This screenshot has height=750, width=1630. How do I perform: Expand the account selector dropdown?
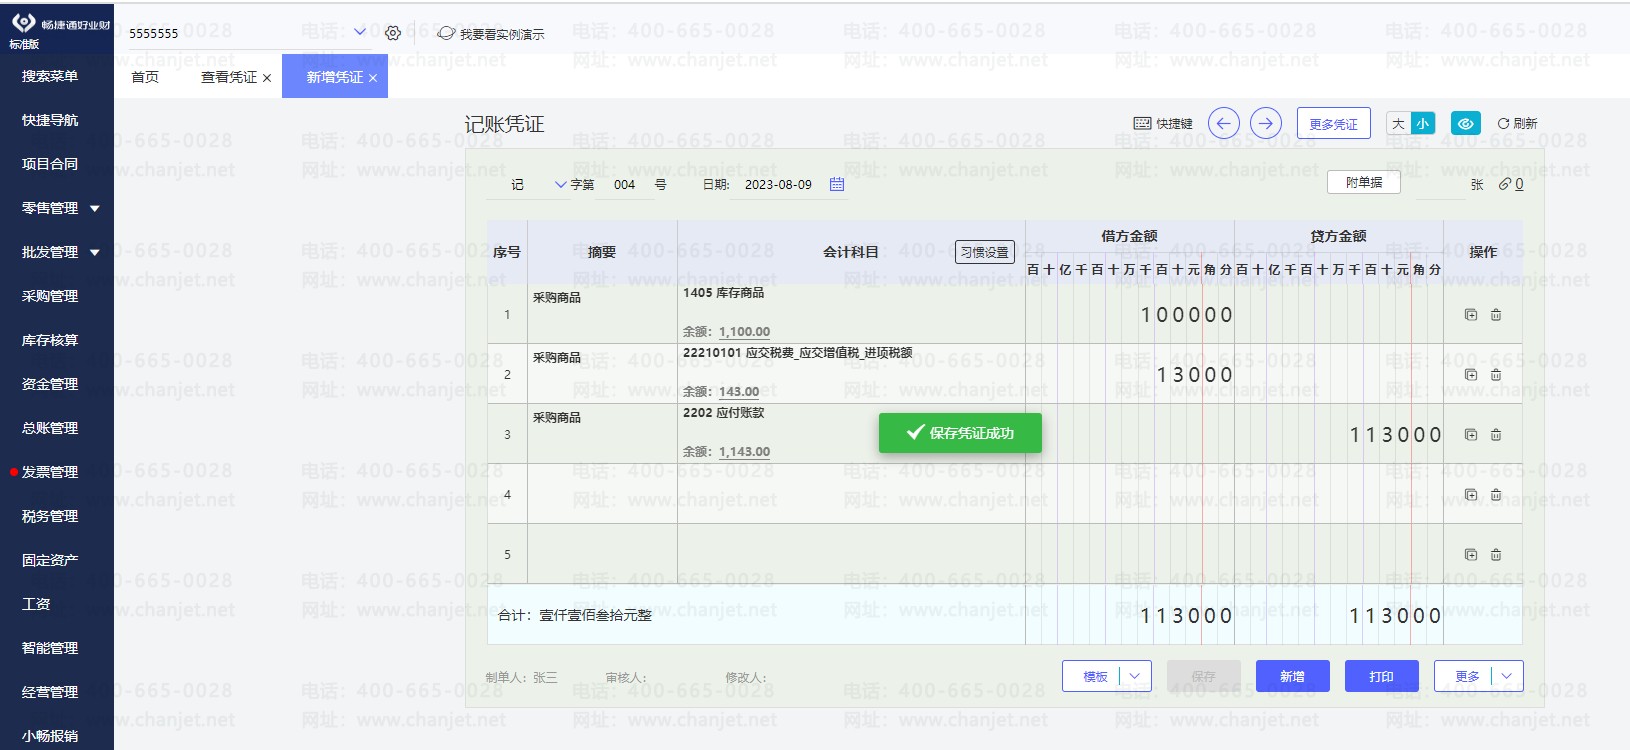[x=360, y=32]
